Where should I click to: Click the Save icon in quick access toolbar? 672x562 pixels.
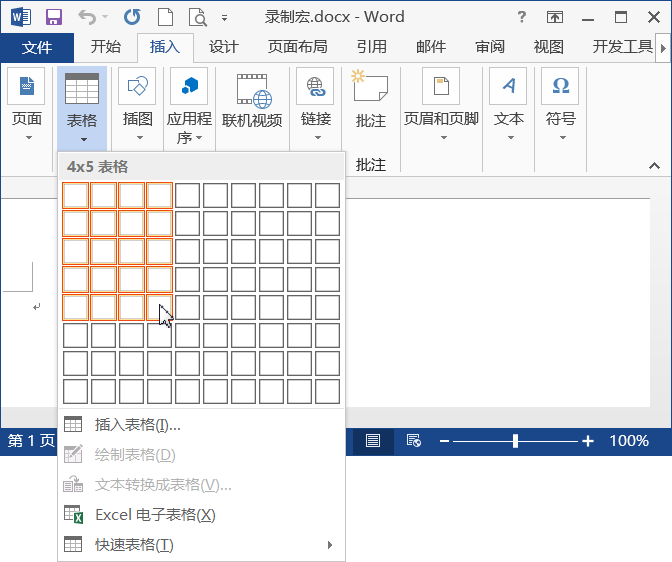(x=54, y=17)
